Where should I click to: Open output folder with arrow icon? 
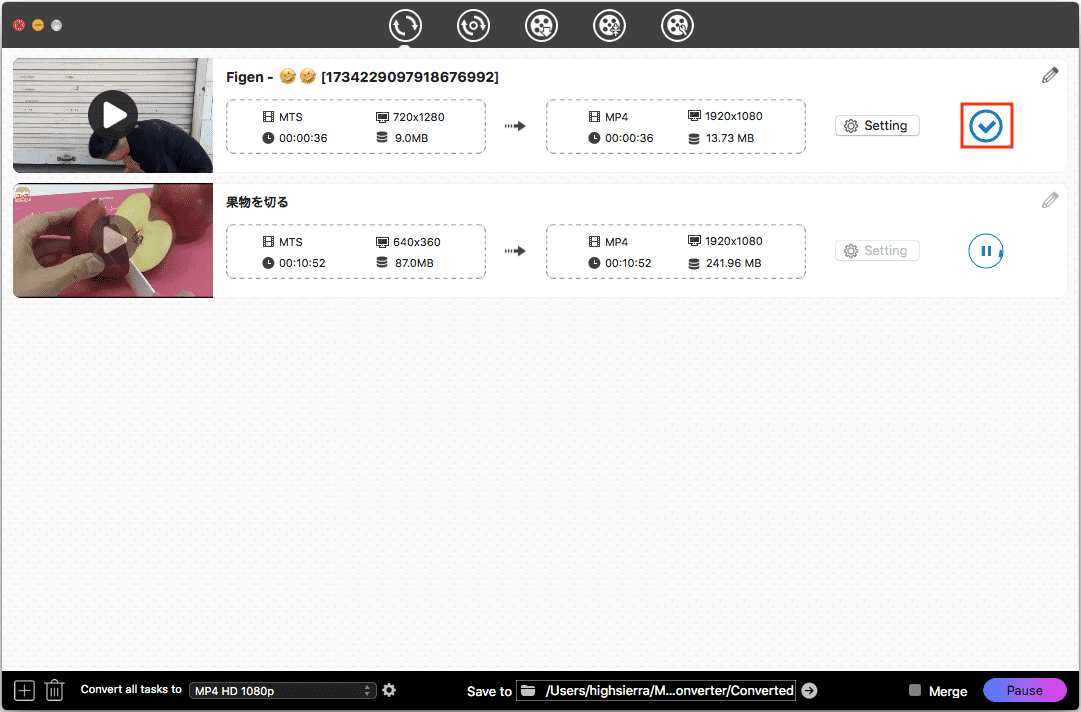(809, 691)
